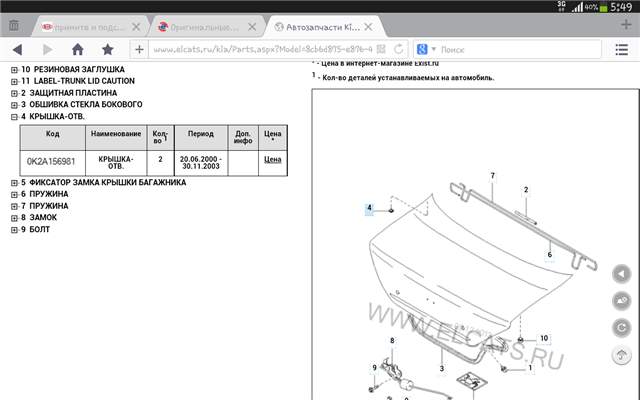Close the Оригинальные tab
Viewport: 640px width, 400px height.
pos(252,27)
